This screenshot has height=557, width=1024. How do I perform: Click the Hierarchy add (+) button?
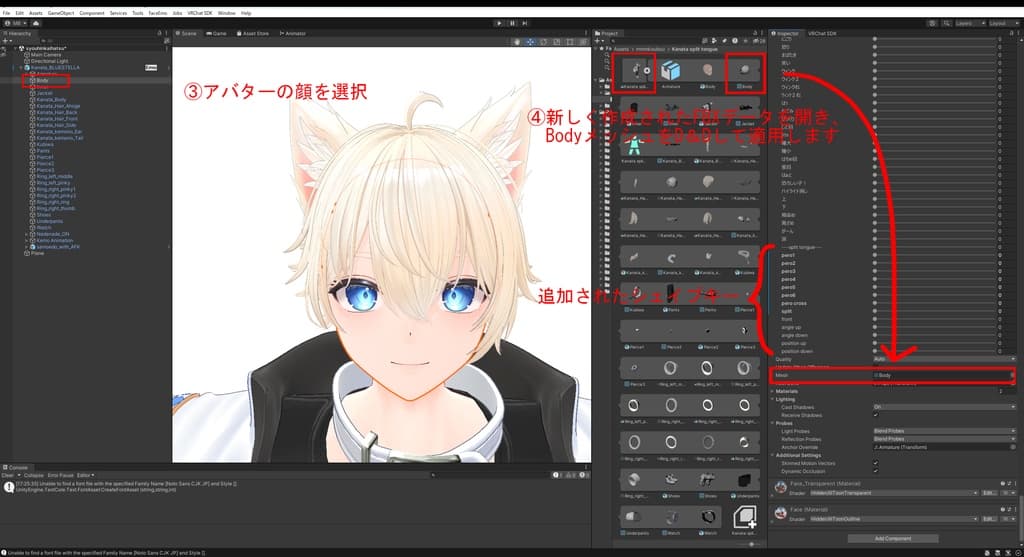6,40
